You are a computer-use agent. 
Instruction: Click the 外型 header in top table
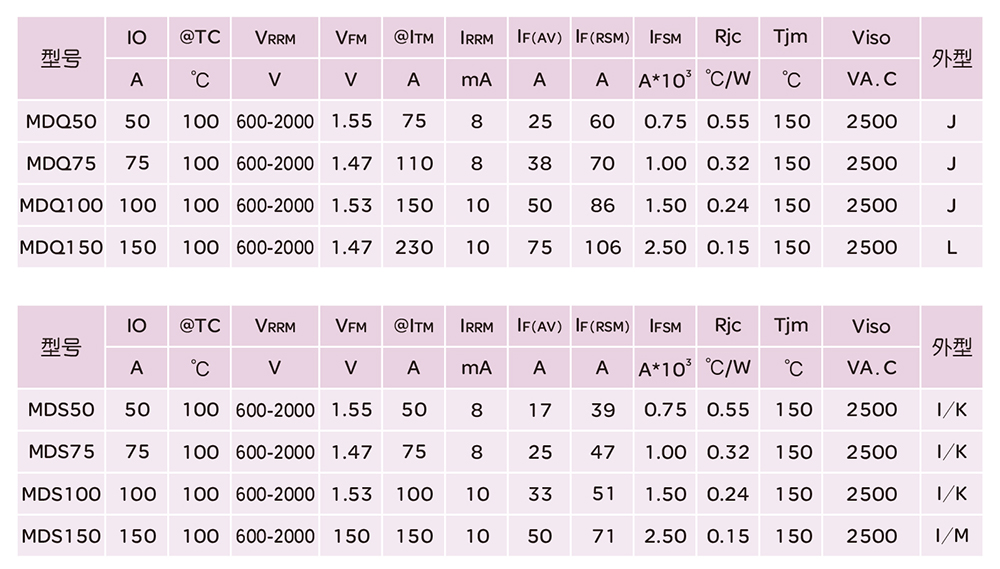click(951, 59)
